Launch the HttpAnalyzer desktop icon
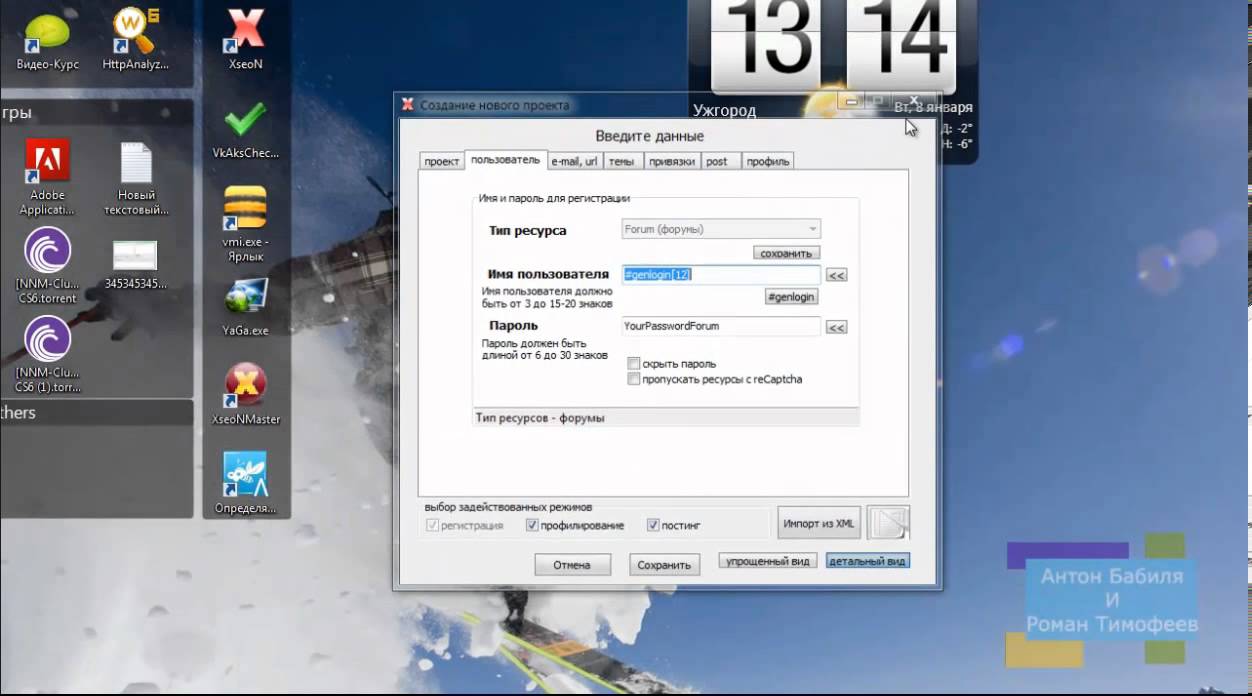 coord(135,38)
